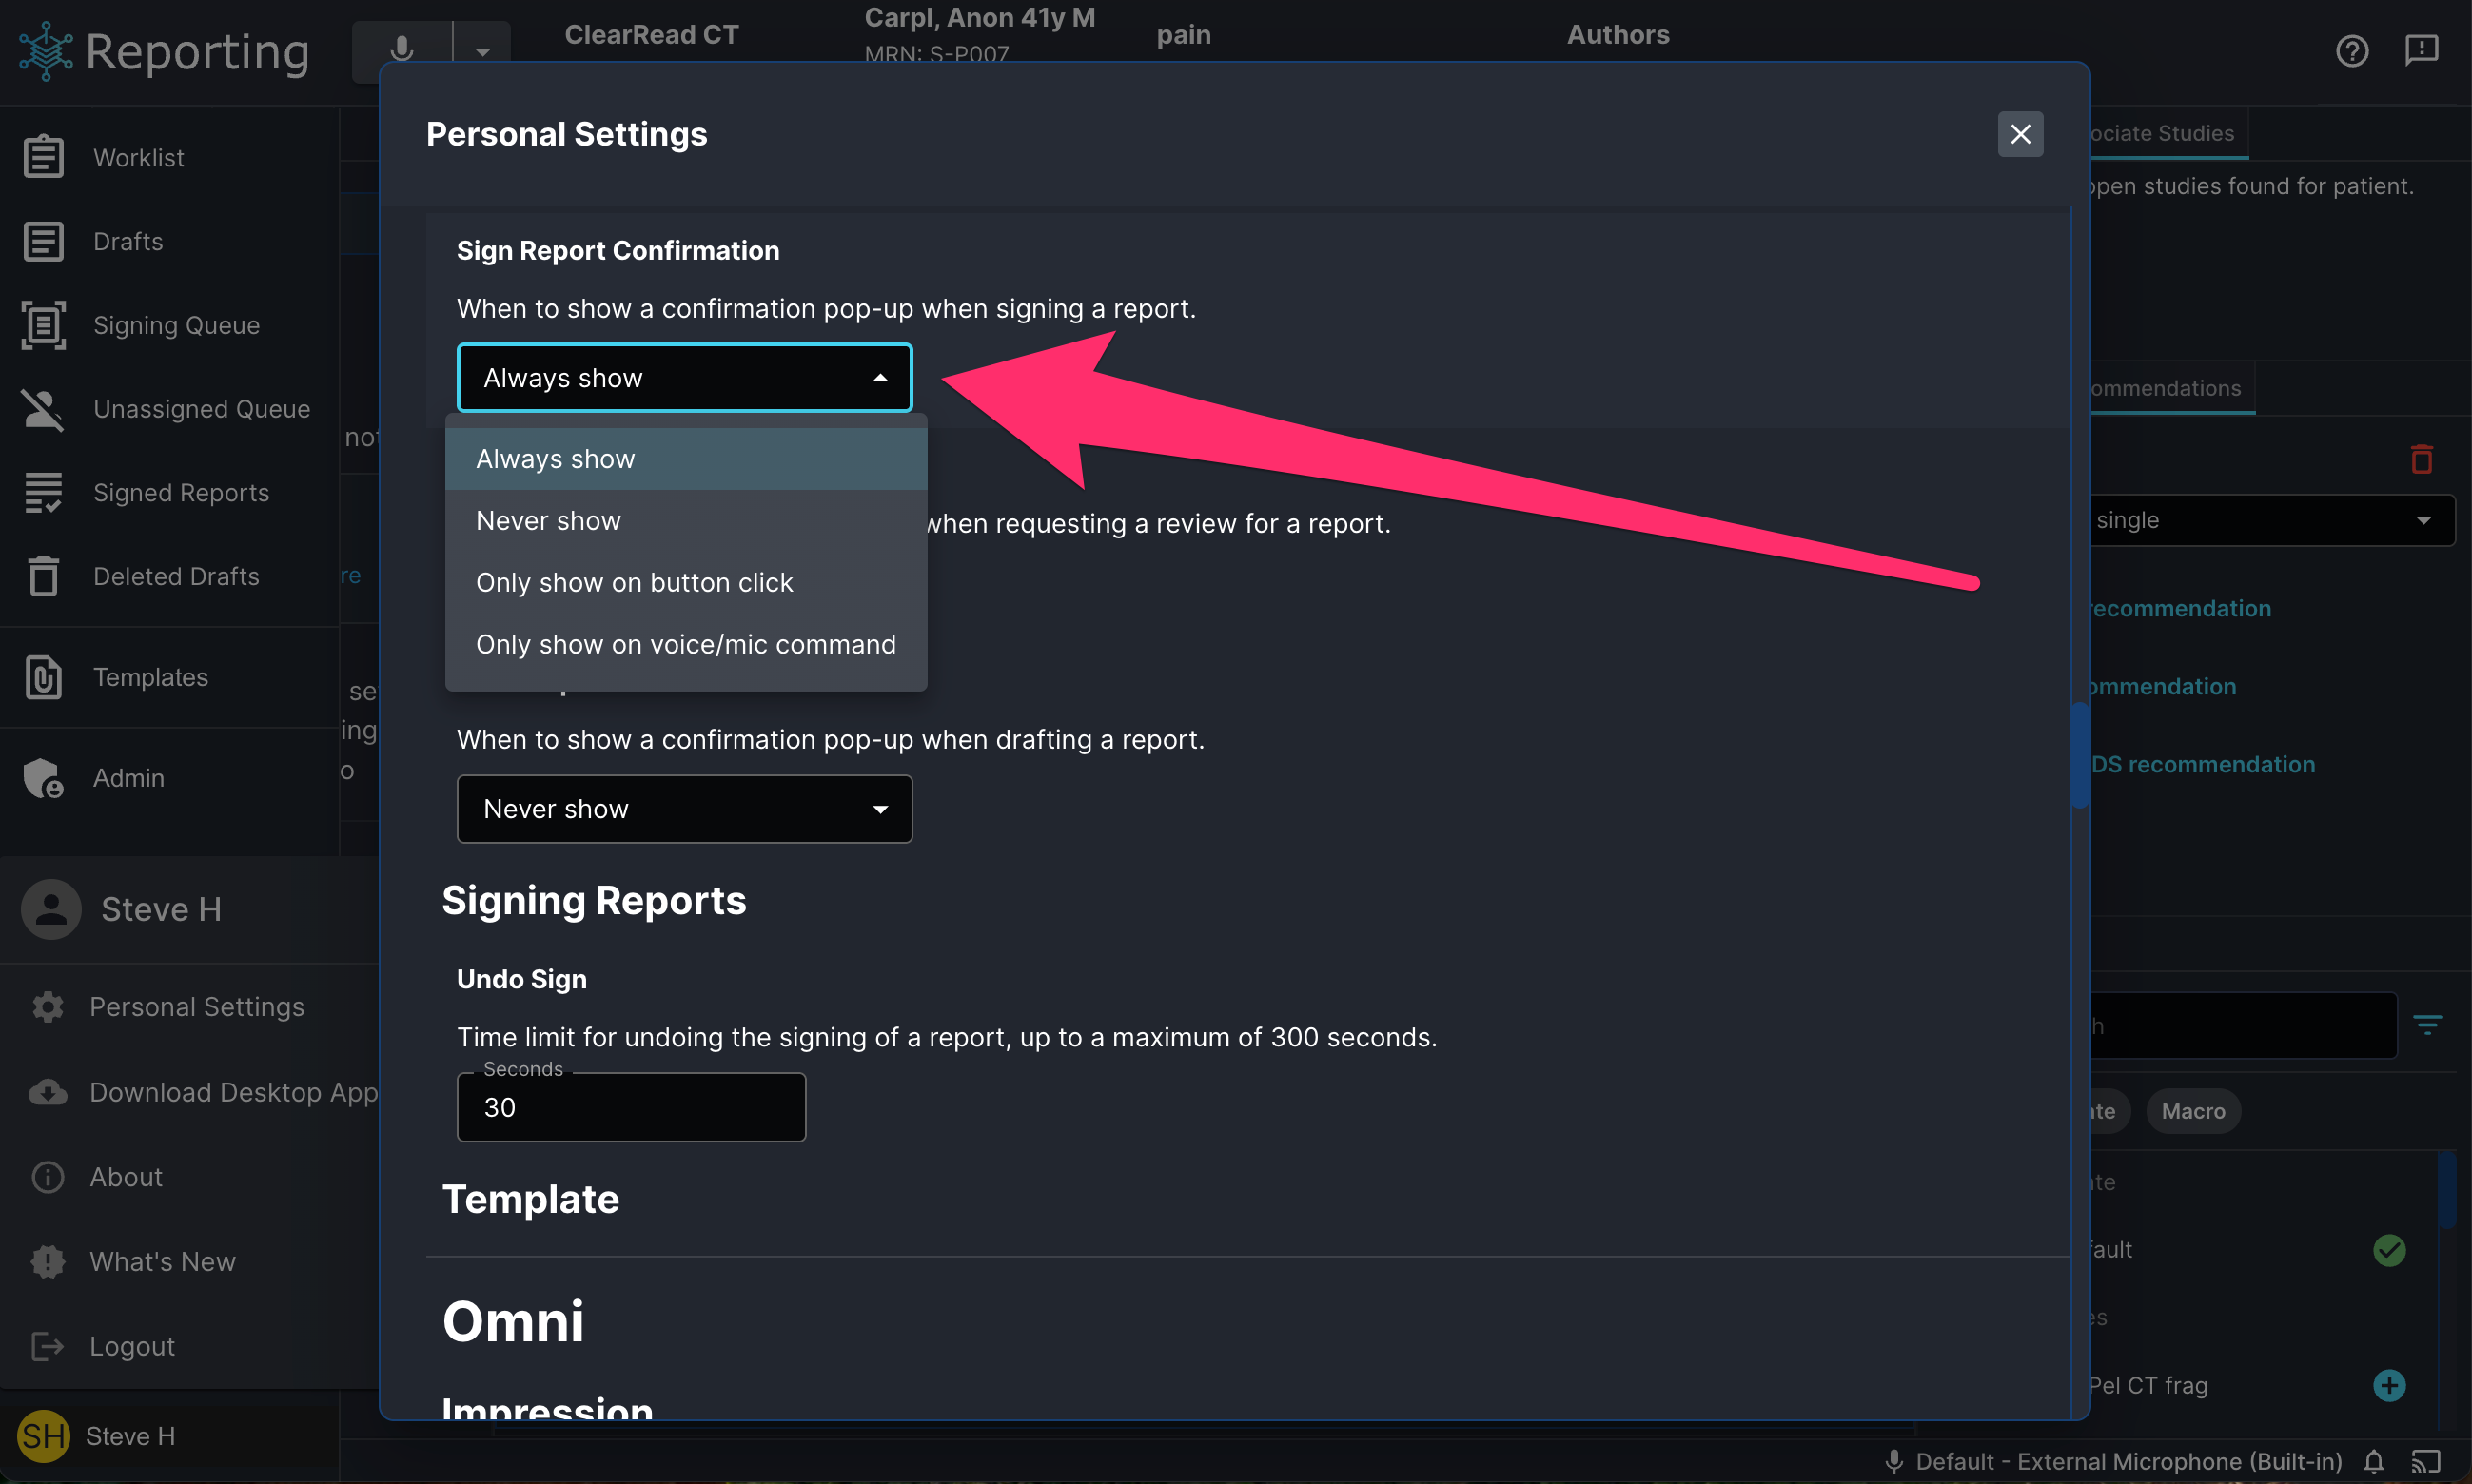The width and height of the screenshot is (2472, 1484).
Task: Expand the microphone options arrow
Action: 482,51
